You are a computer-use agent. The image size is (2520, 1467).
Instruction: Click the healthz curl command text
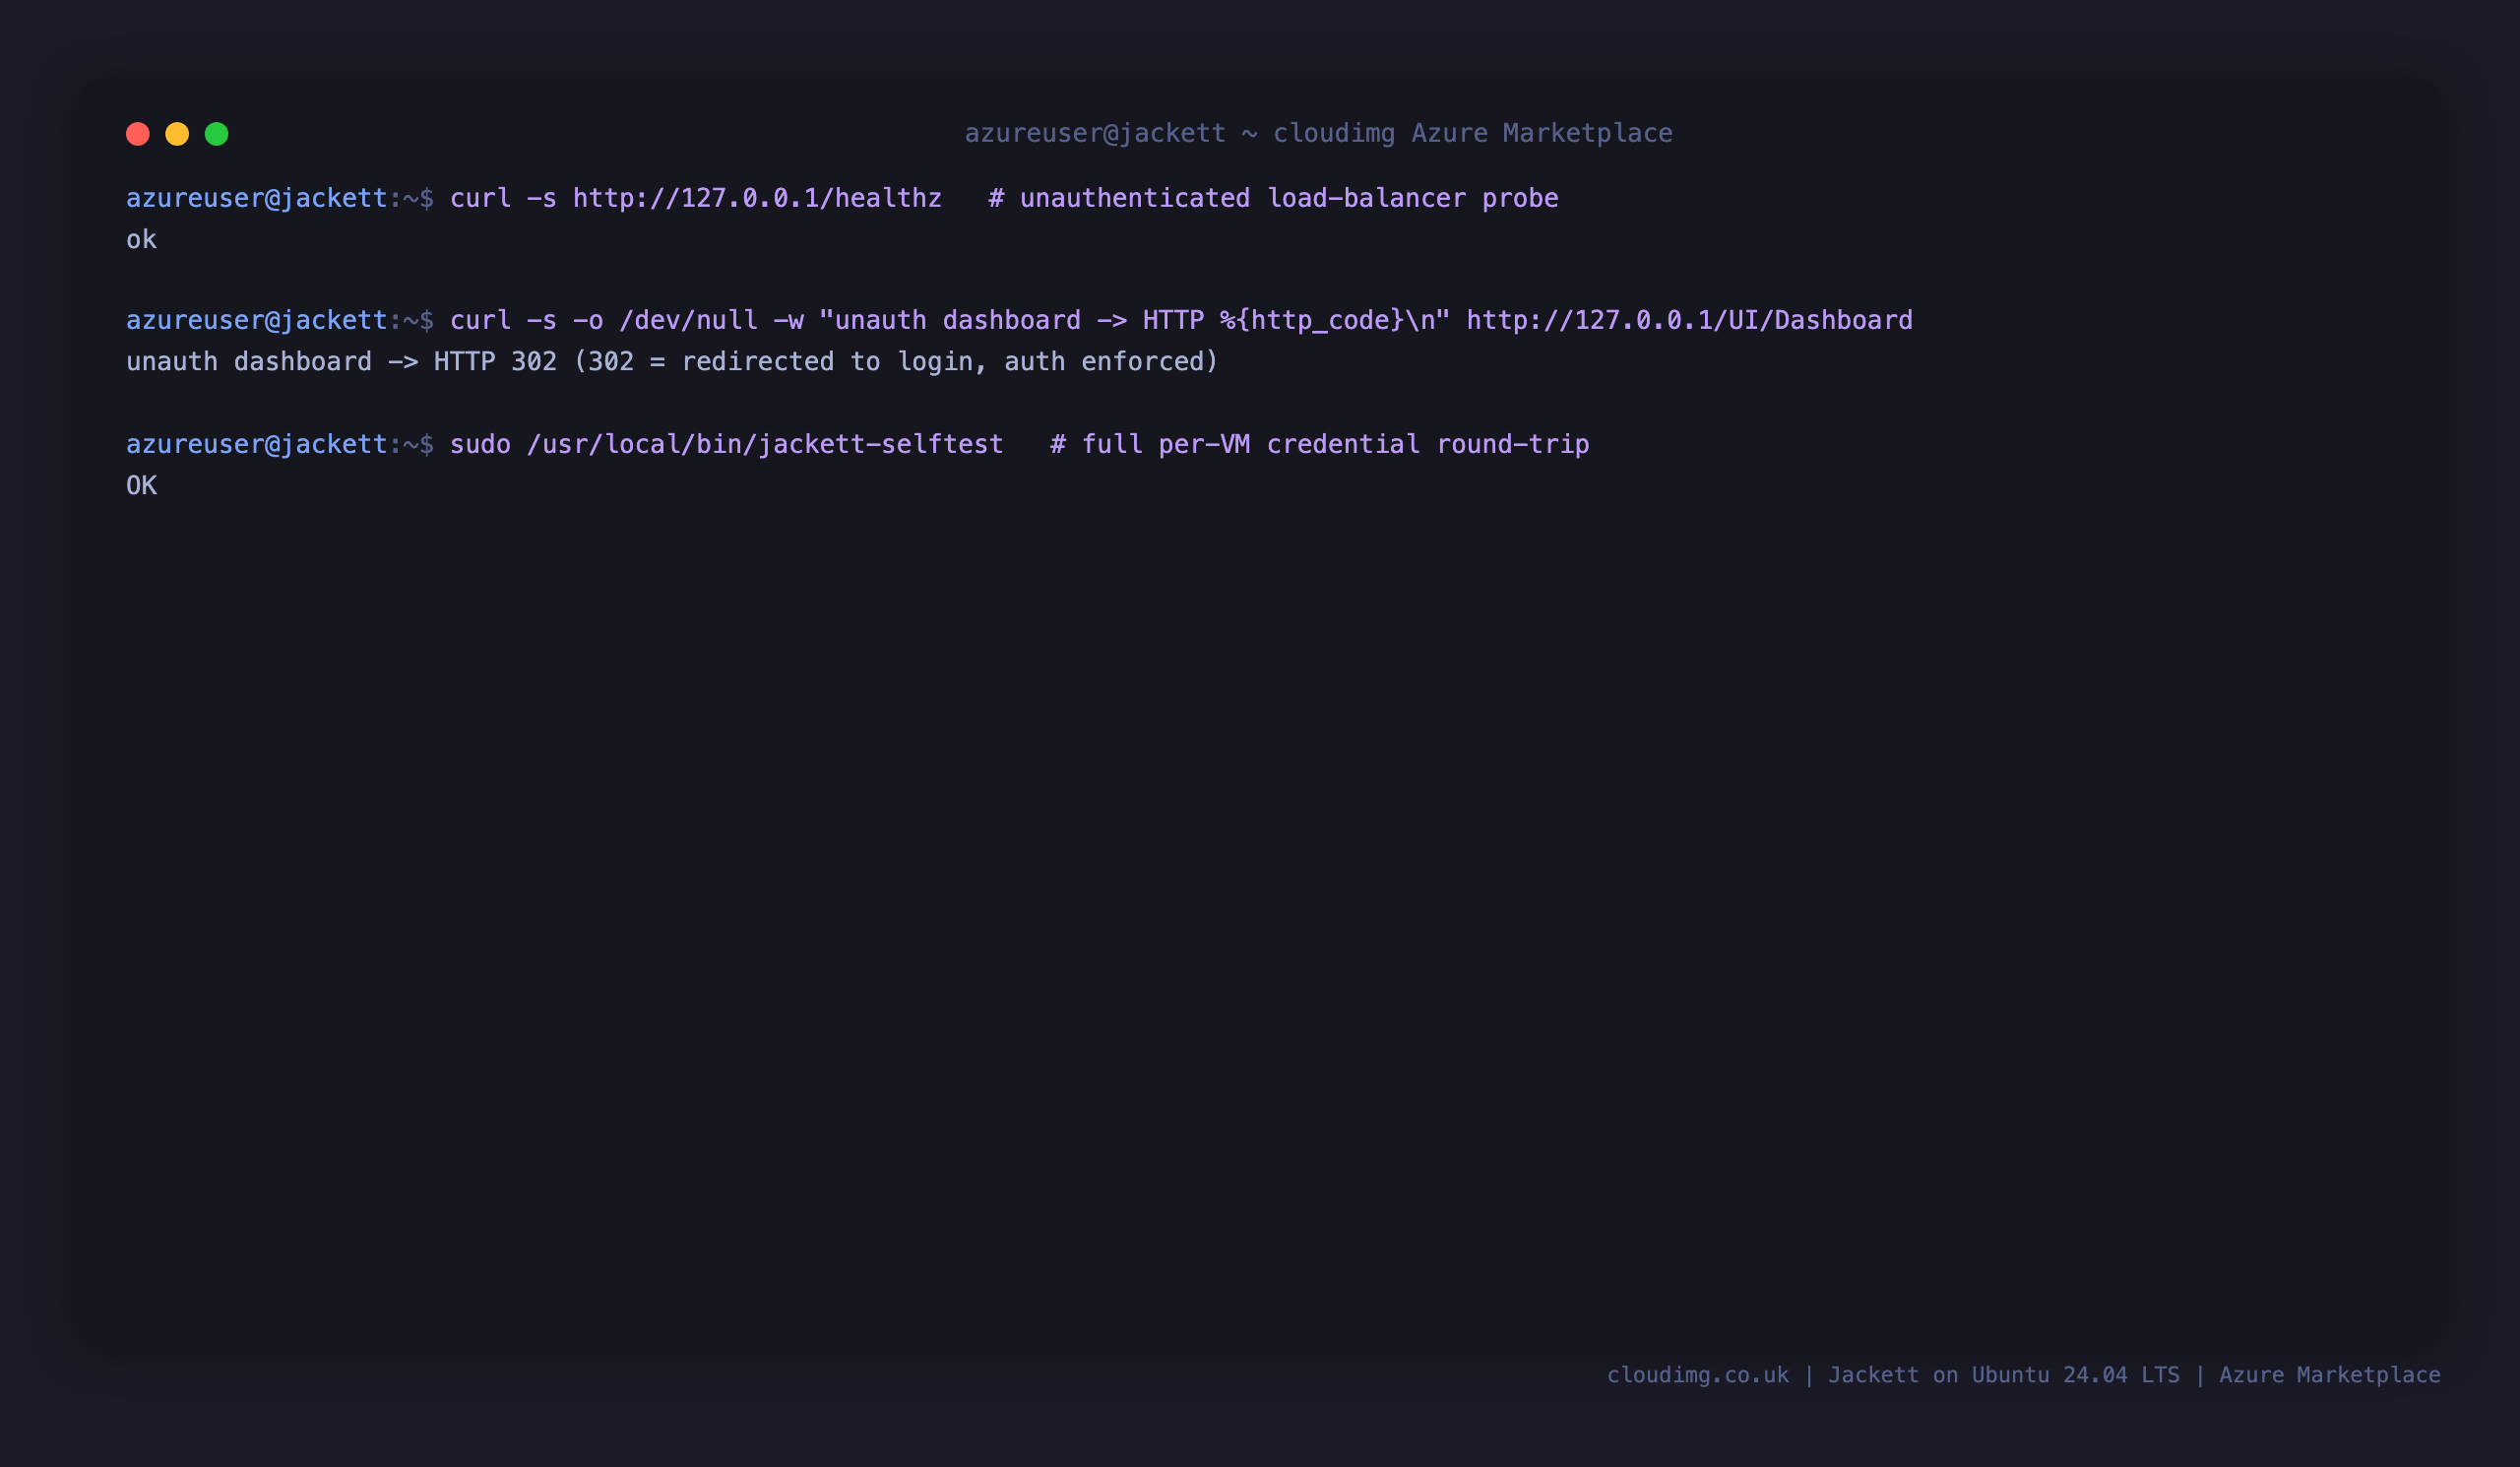(696, 198)
